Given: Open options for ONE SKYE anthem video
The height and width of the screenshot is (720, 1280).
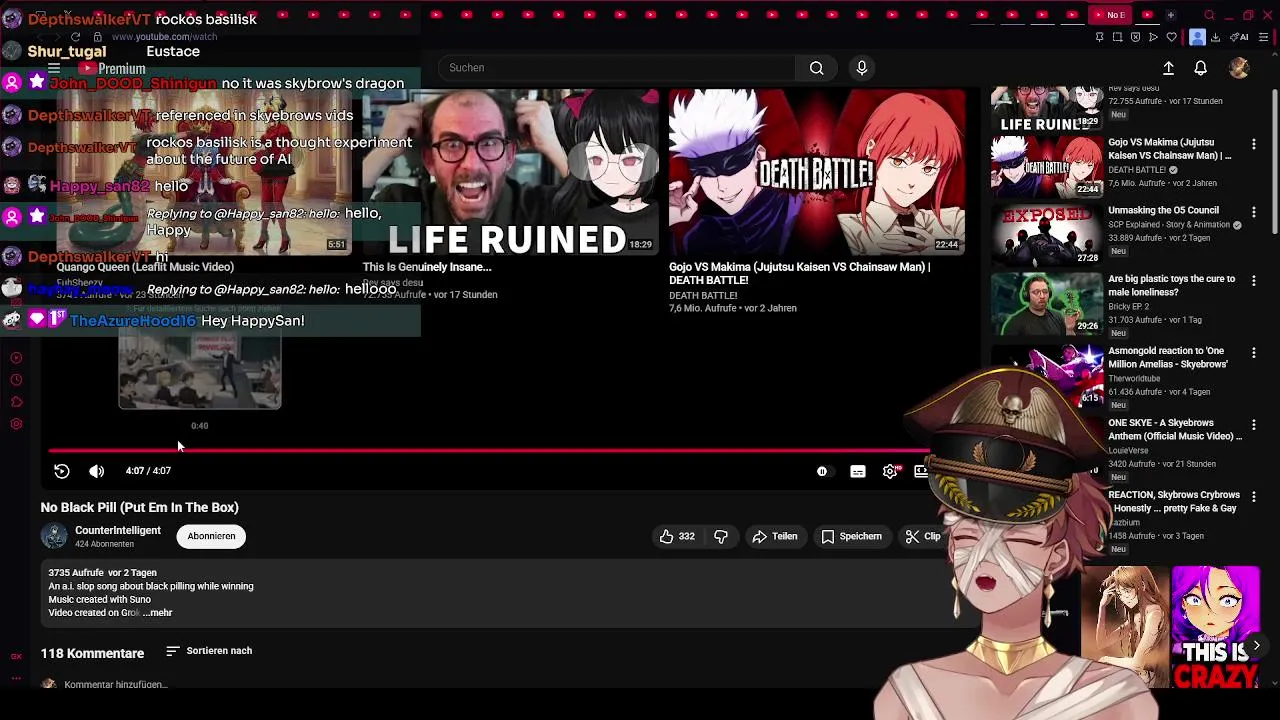Looking at the screenshot, I should point(1254,425).
